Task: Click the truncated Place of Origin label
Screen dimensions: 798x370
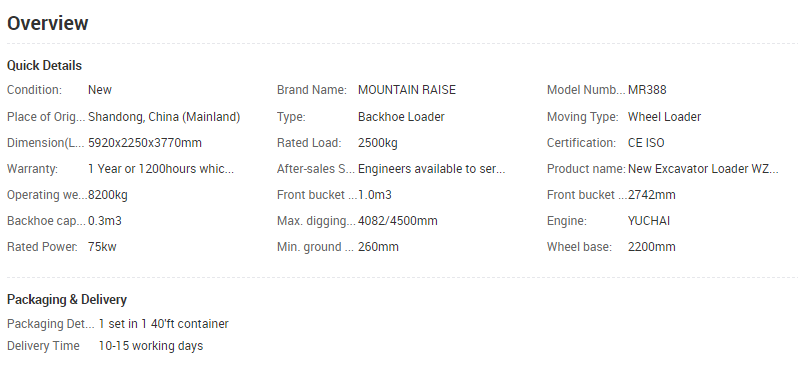Action: click(x=46, y=117)
